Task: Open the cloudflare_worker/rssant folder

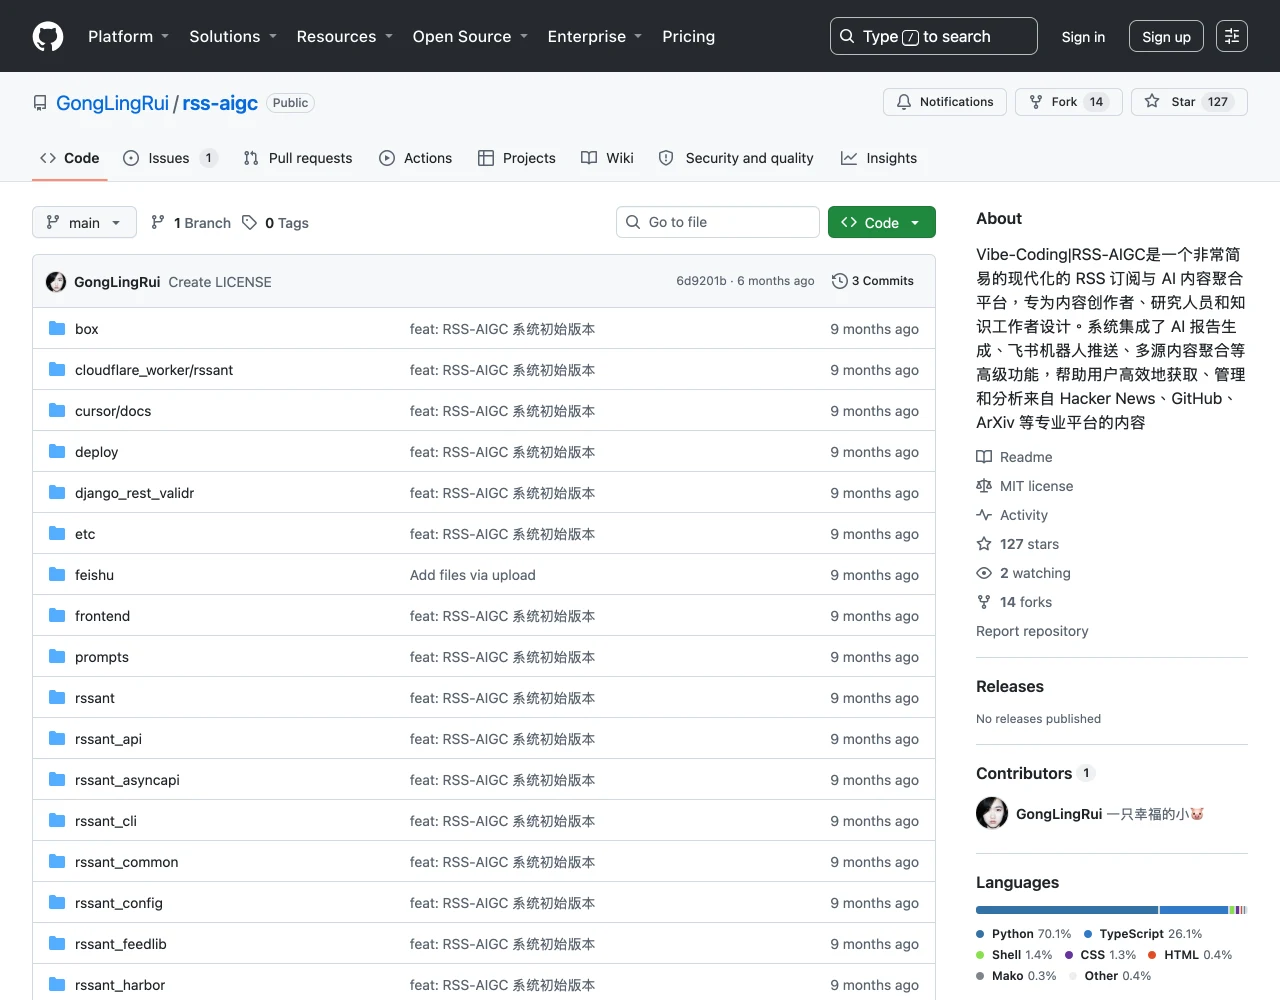Action: pos(154,370)
